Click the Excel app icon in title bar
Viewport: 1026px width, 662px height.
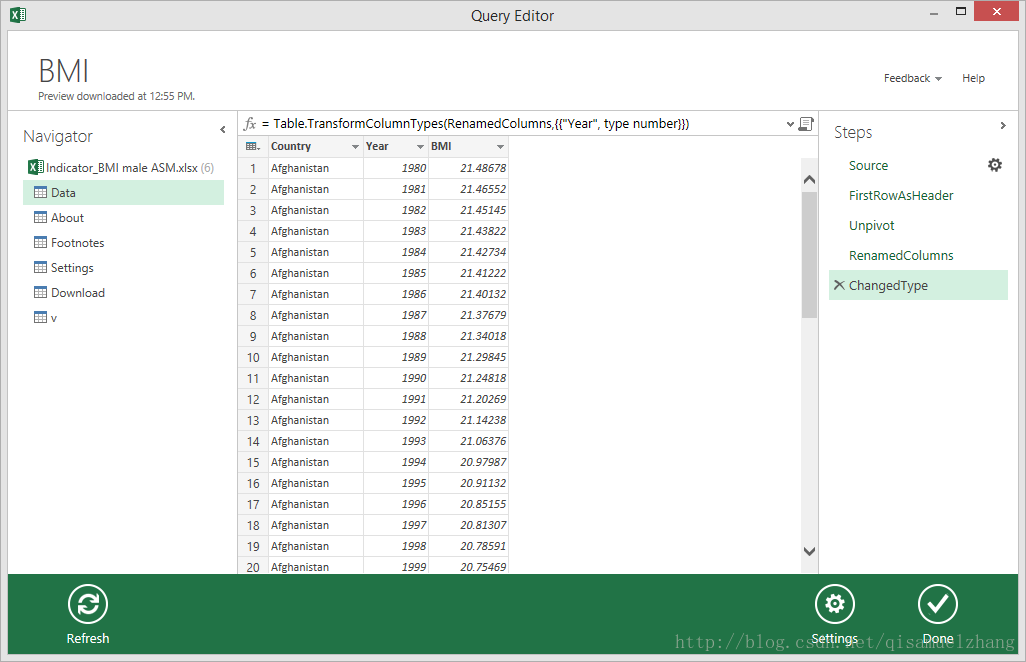coord(18,14)
